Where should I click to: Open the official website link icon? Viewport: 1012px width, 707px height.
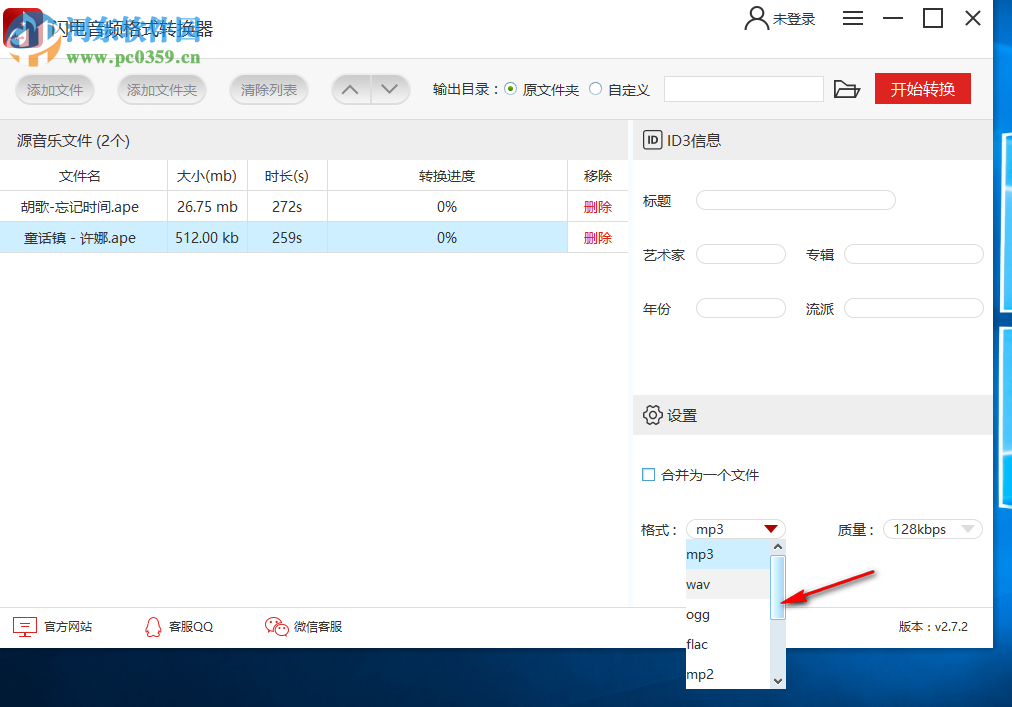tap(25, 626)
